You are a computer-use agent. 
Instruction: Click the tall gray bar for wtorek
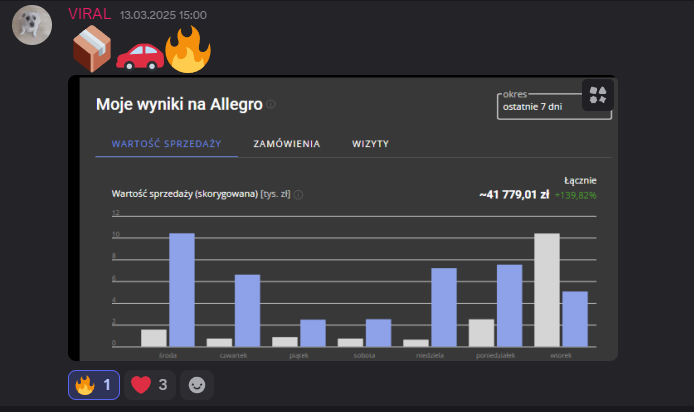click(547, 289)
